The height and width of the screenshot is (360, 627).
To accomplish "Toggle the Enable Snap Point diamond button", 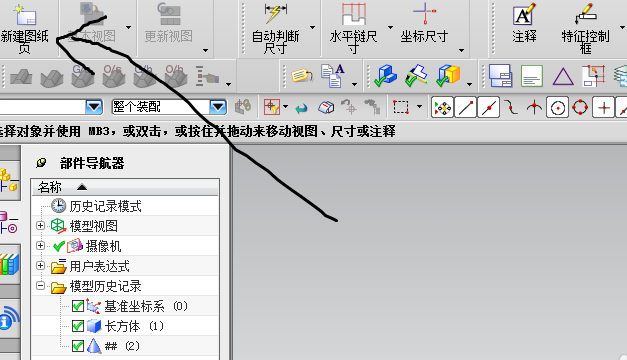I will pos(443,108).
